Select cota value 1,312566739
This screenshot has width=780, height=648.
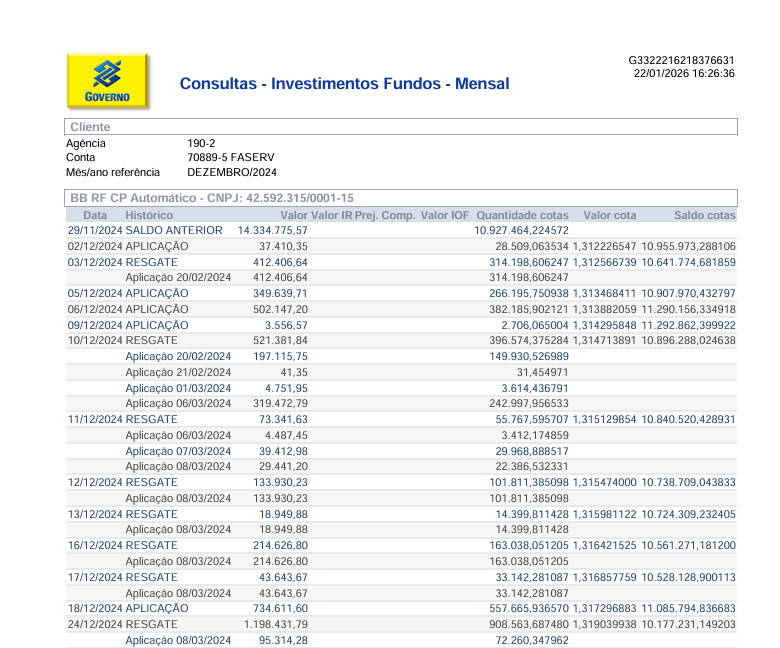604,262
